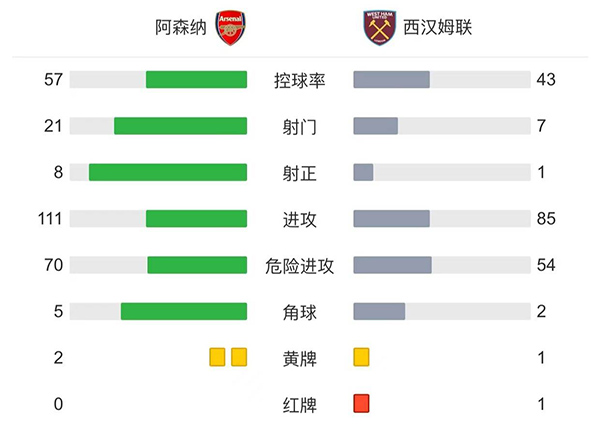Click Arsenal's green shots (射门) bar
The image size is (600, 427).
click(180, 126)
